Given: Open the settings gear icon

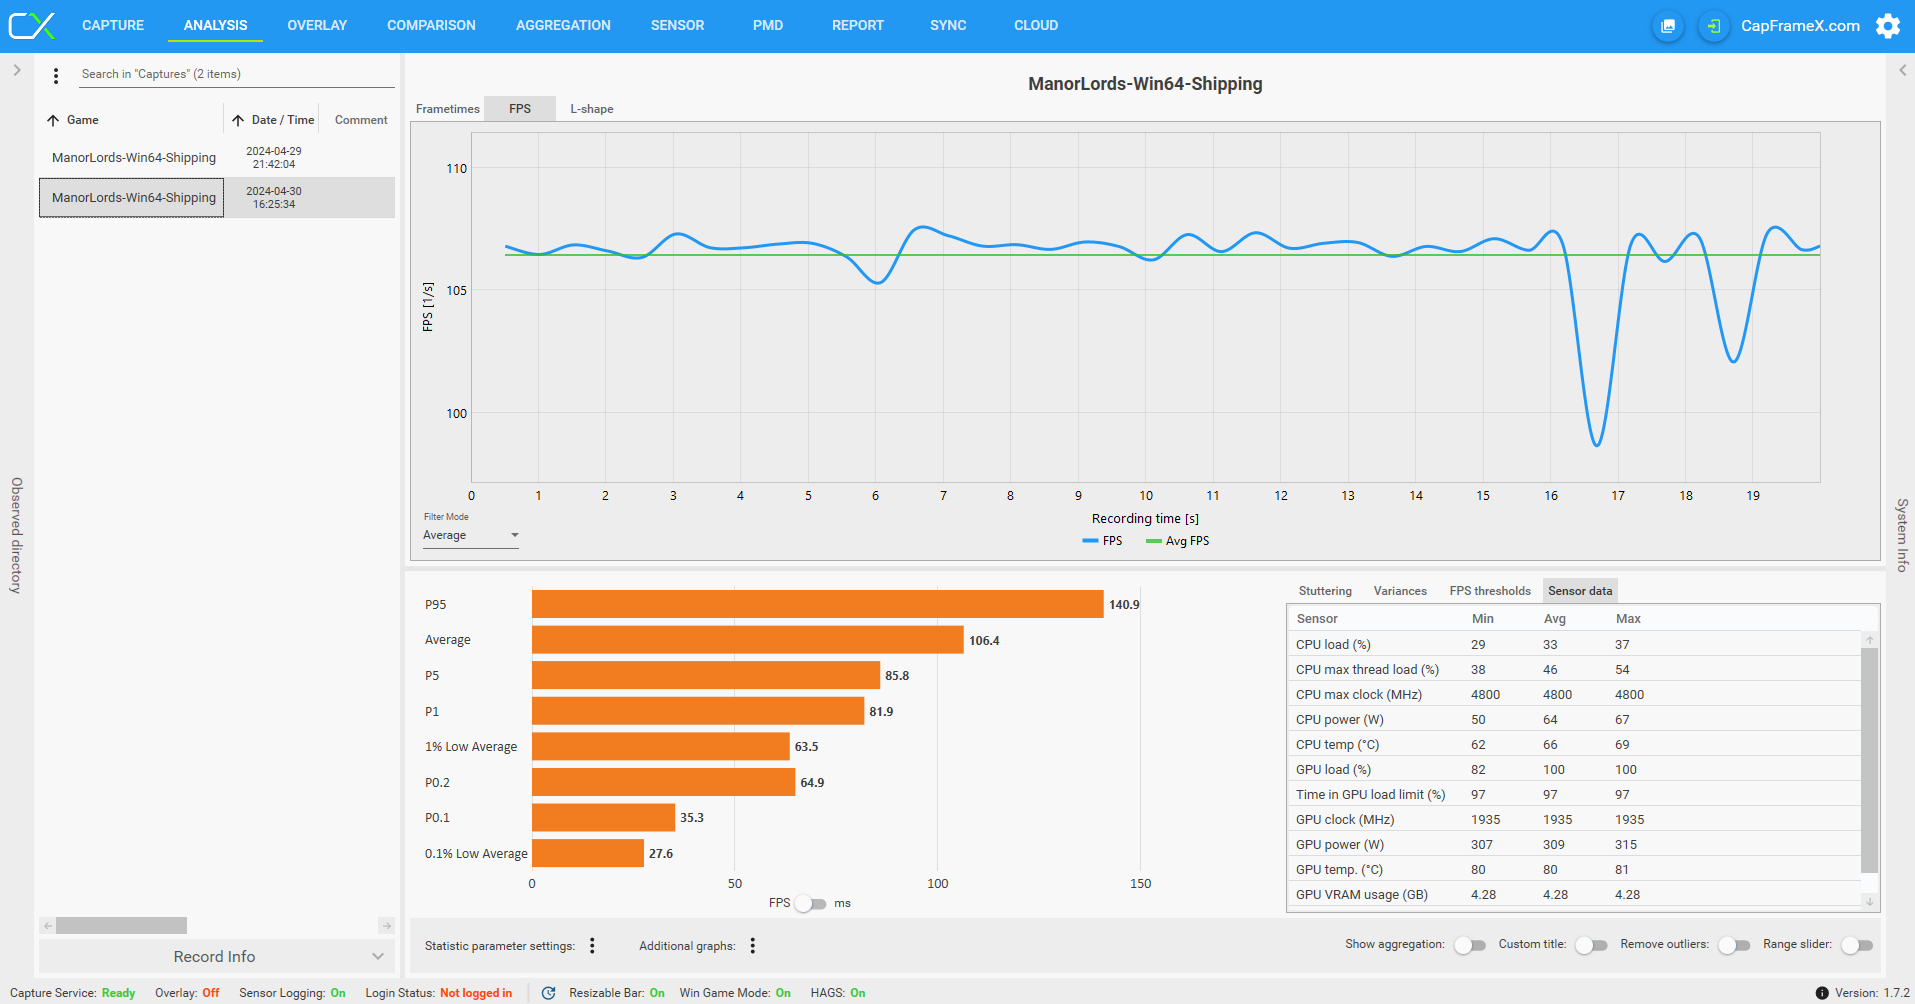Looking at the screenshot, I should pos(1888,26).
